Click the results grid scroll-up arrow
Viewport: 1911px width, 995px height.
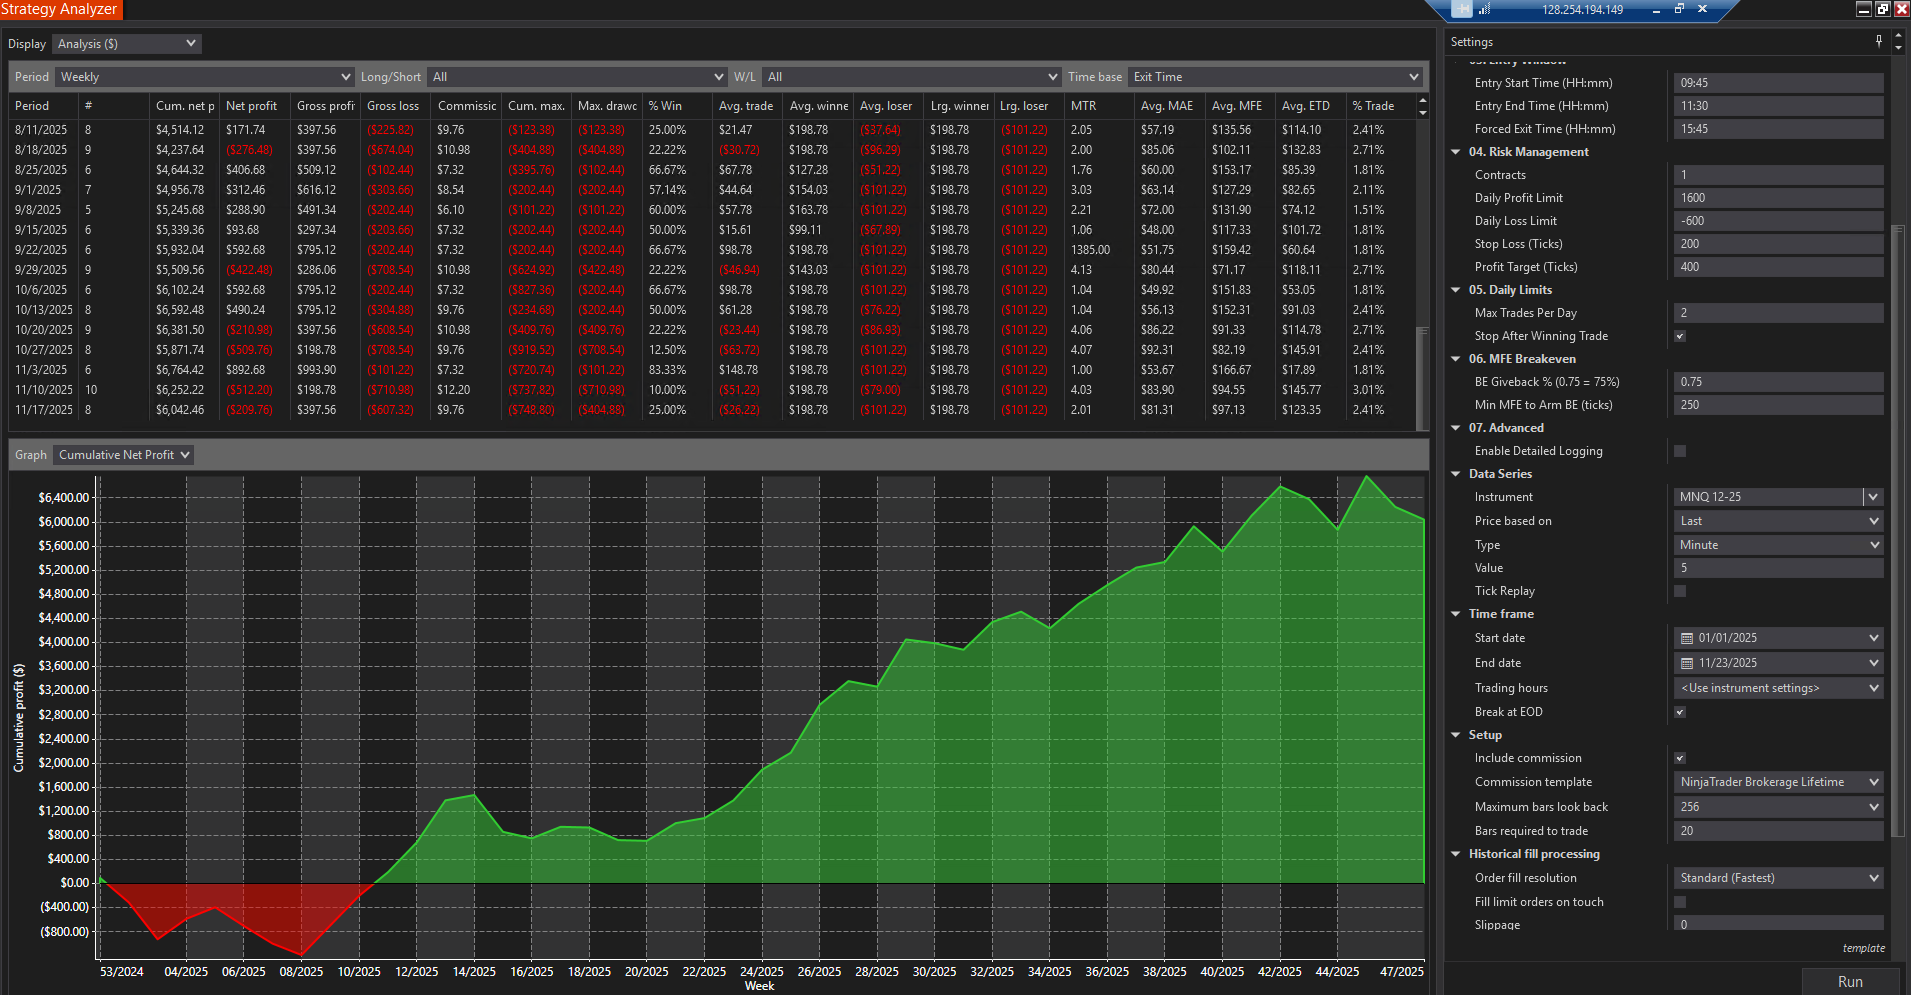[x=1423, y=101]
